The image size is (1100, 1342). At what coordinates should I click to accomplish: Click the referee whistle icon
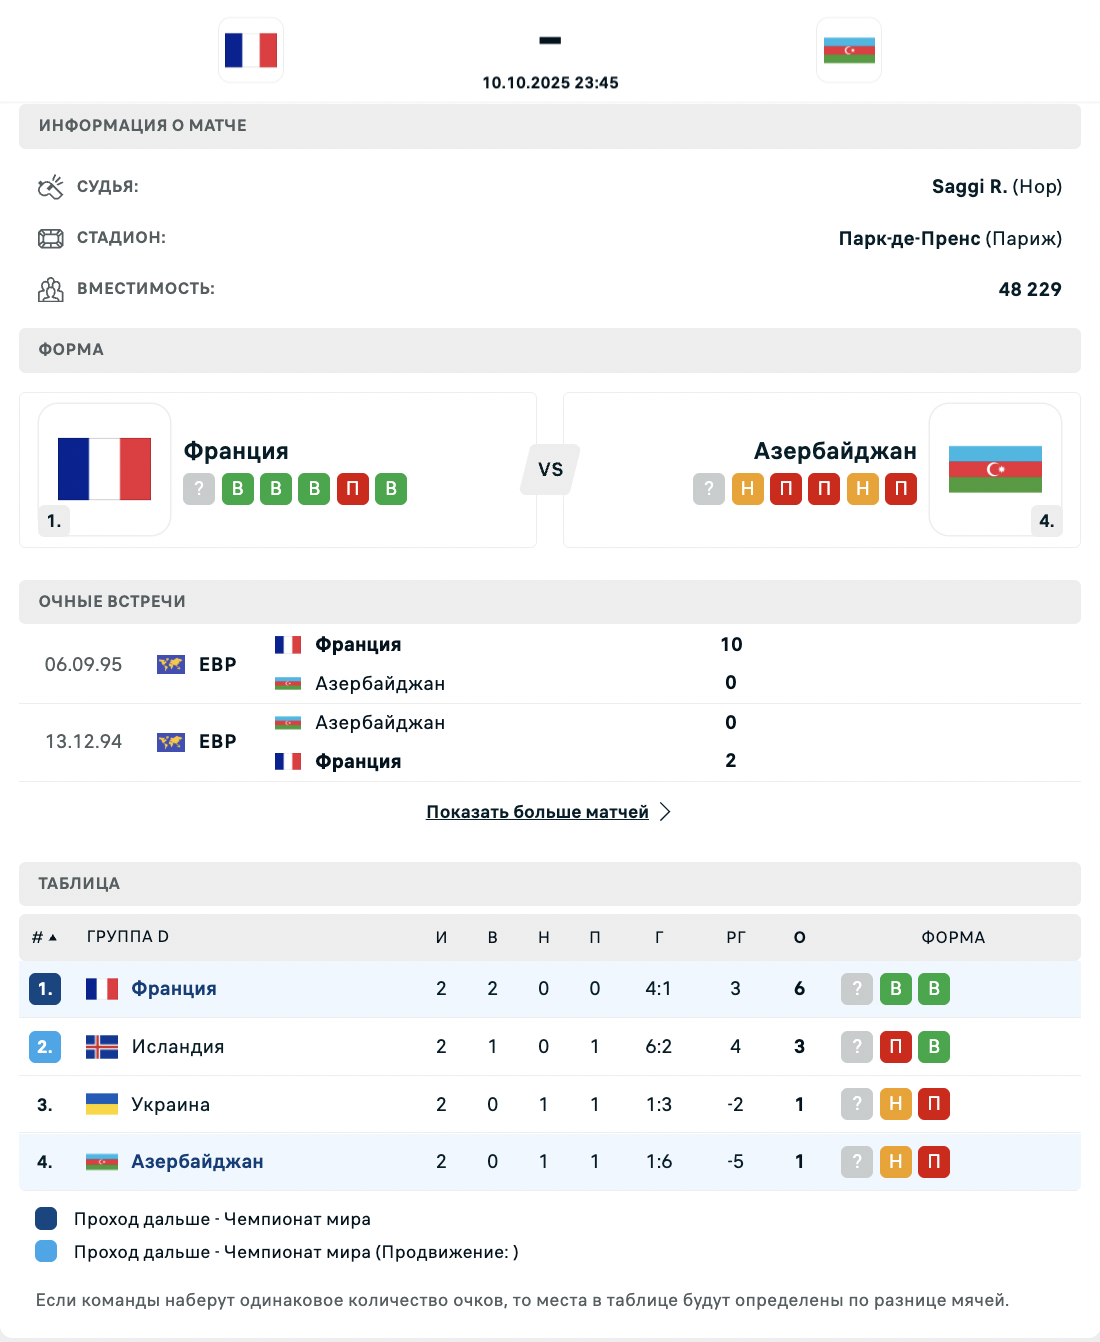[x=50, y=187]
